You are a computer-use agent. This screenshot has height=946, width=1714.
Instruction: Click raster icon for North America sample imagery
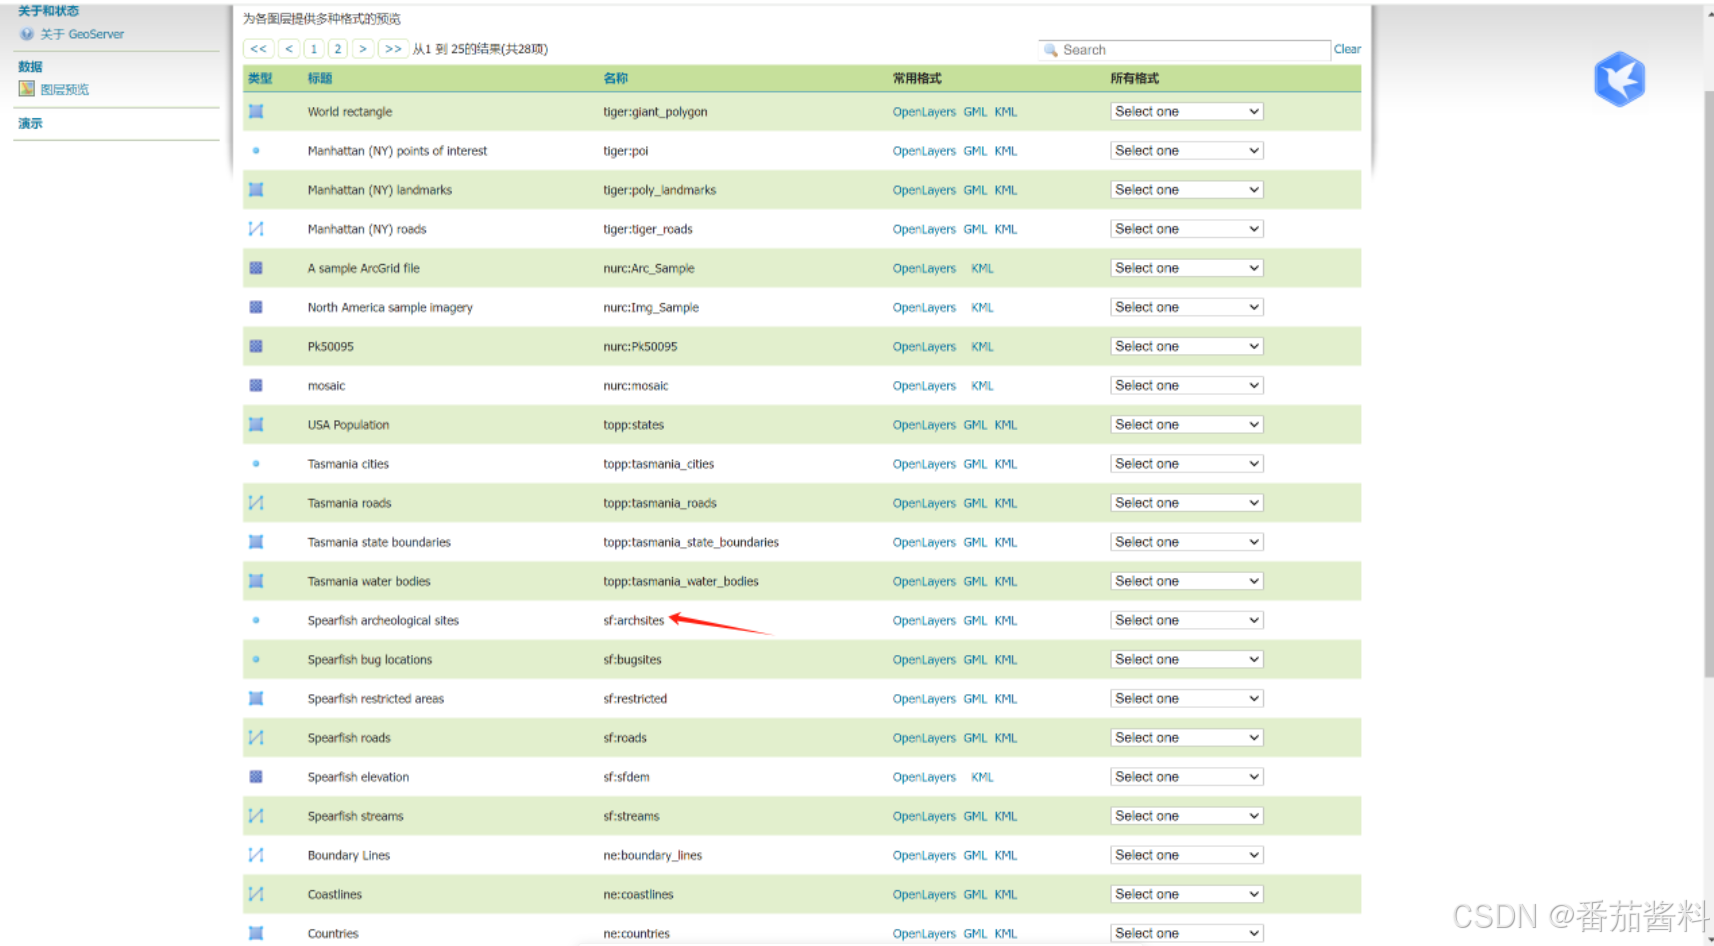pyautogui.click(x=256, y=307)
